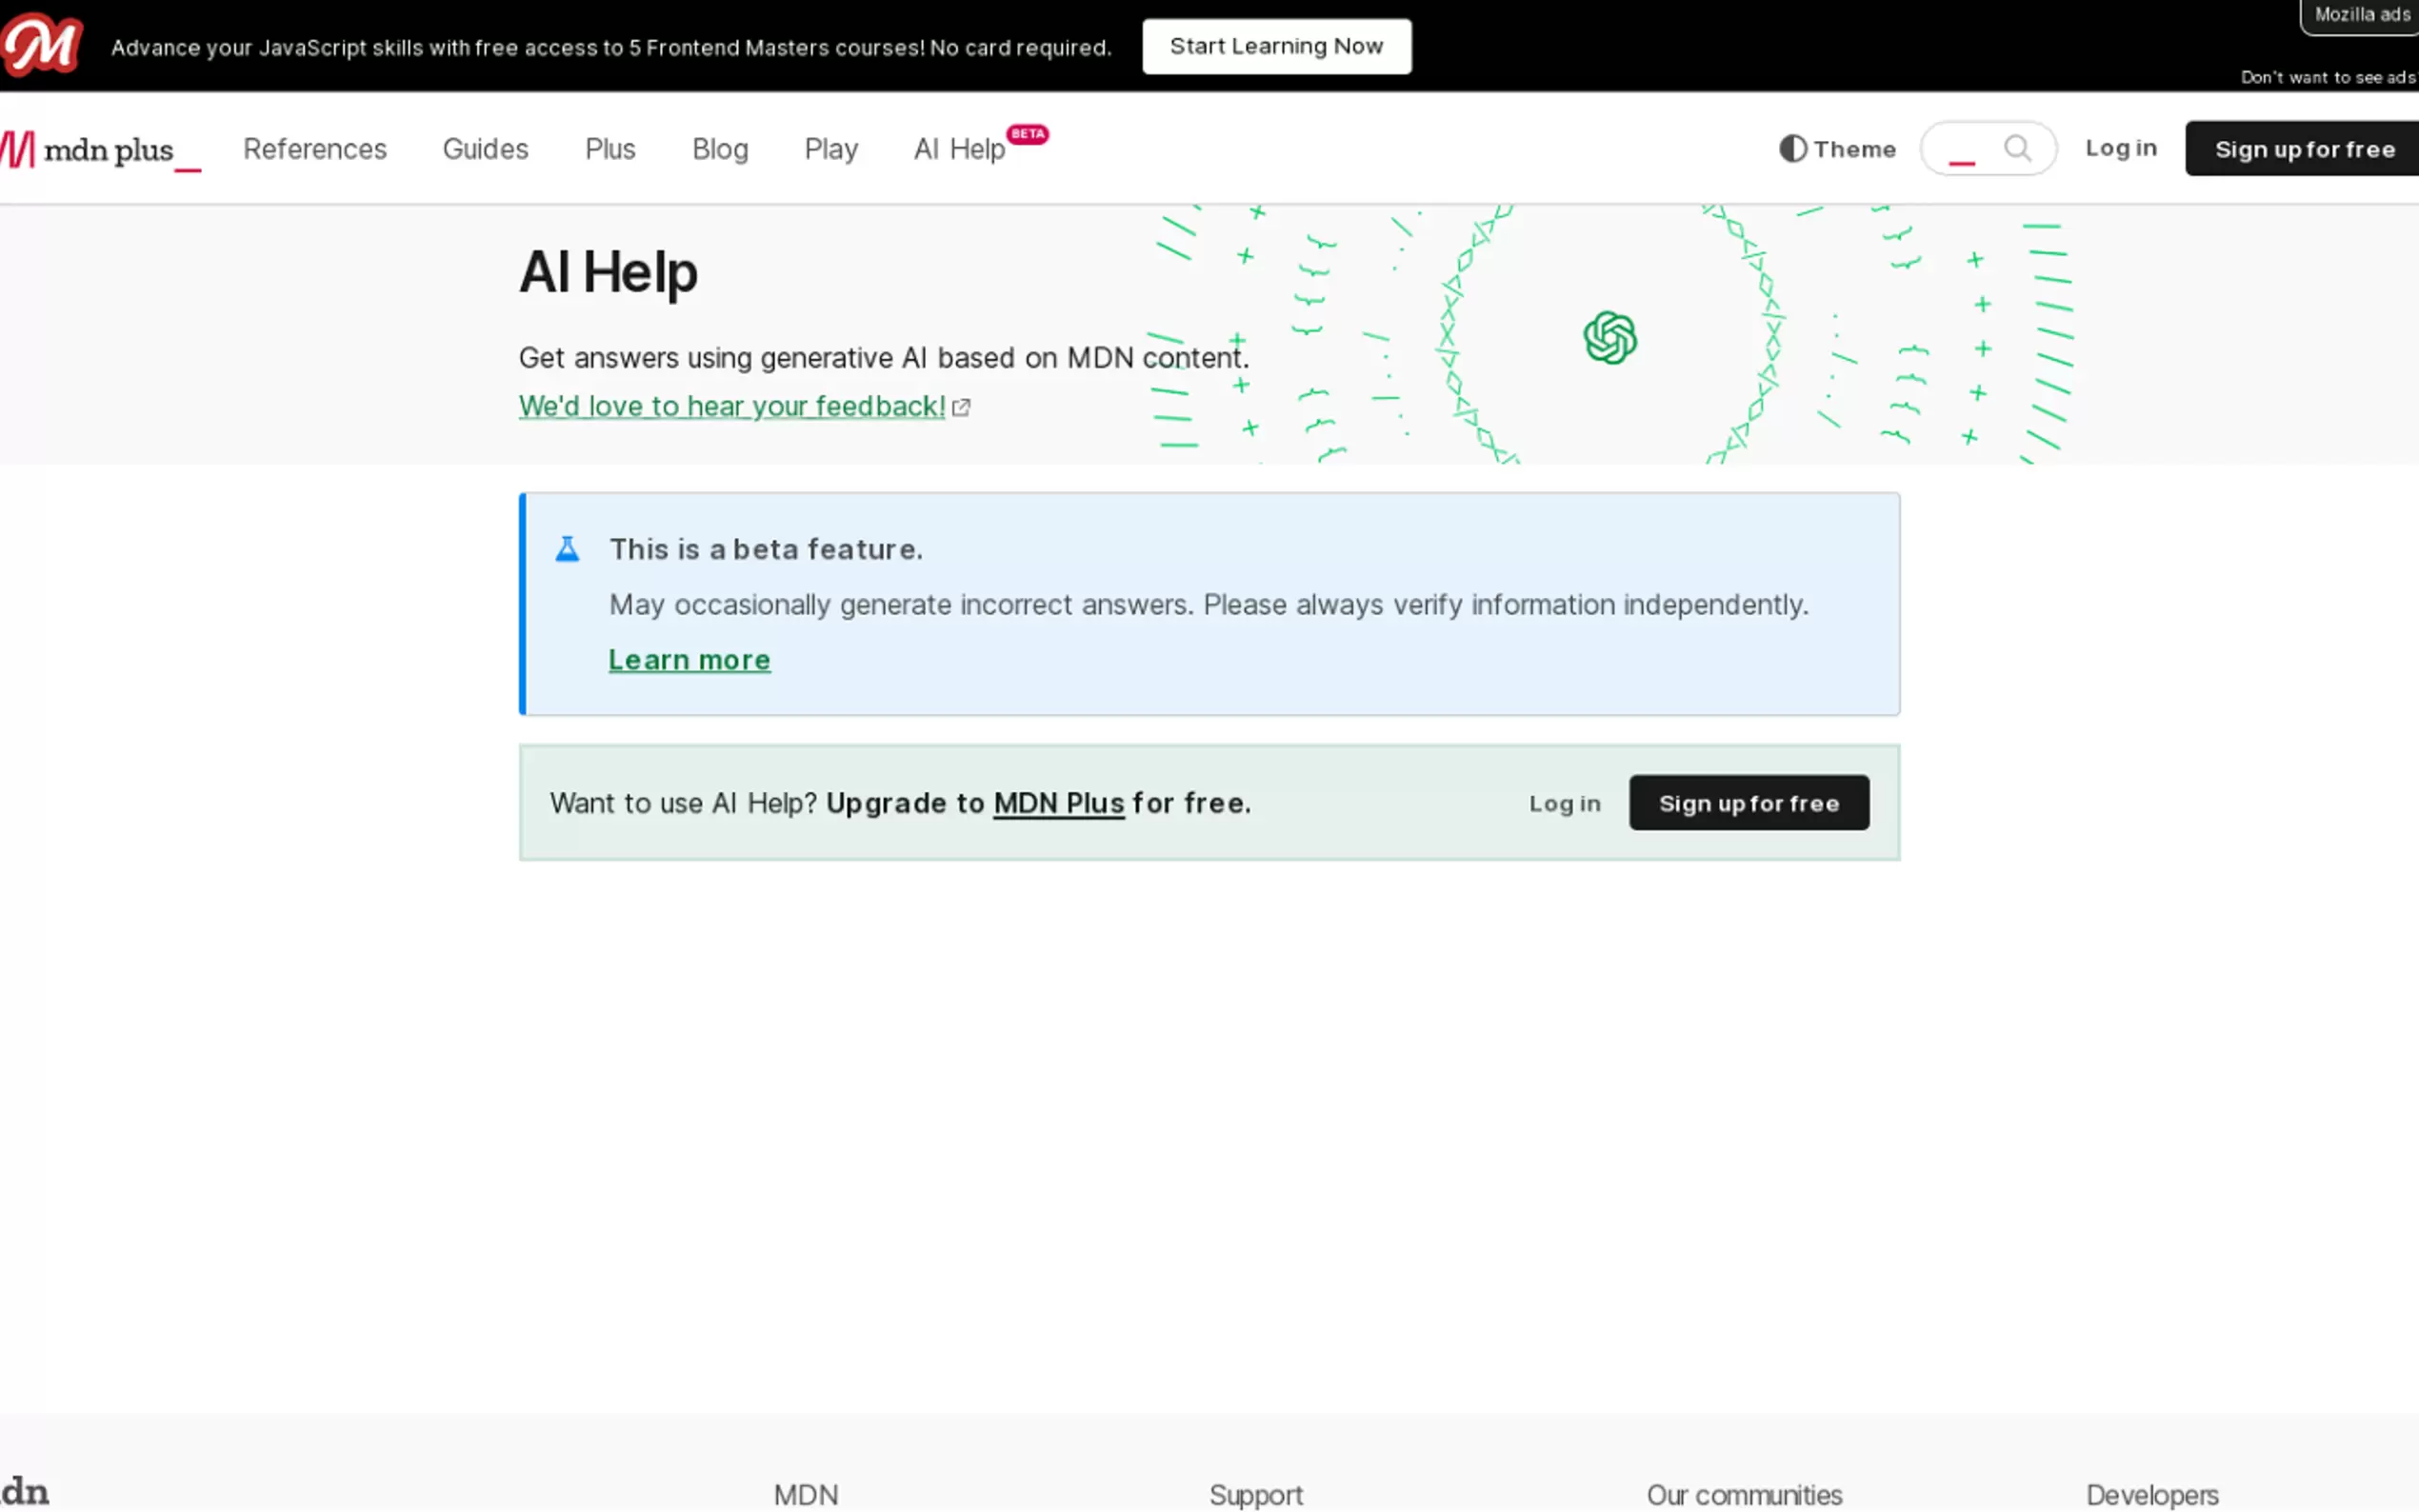Click the beta flask icon in notice
Image resolution: width=2419 pixels, height=1512 pixels.
coord(567,549)
